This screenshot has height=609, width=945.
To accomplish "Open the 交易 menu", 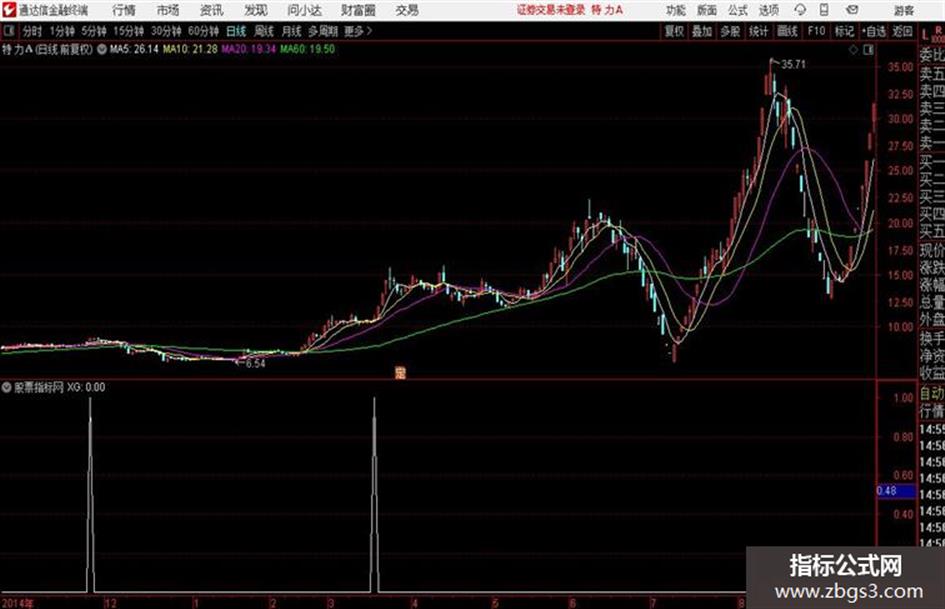I will pyautogui.click(x=407, y=10).
